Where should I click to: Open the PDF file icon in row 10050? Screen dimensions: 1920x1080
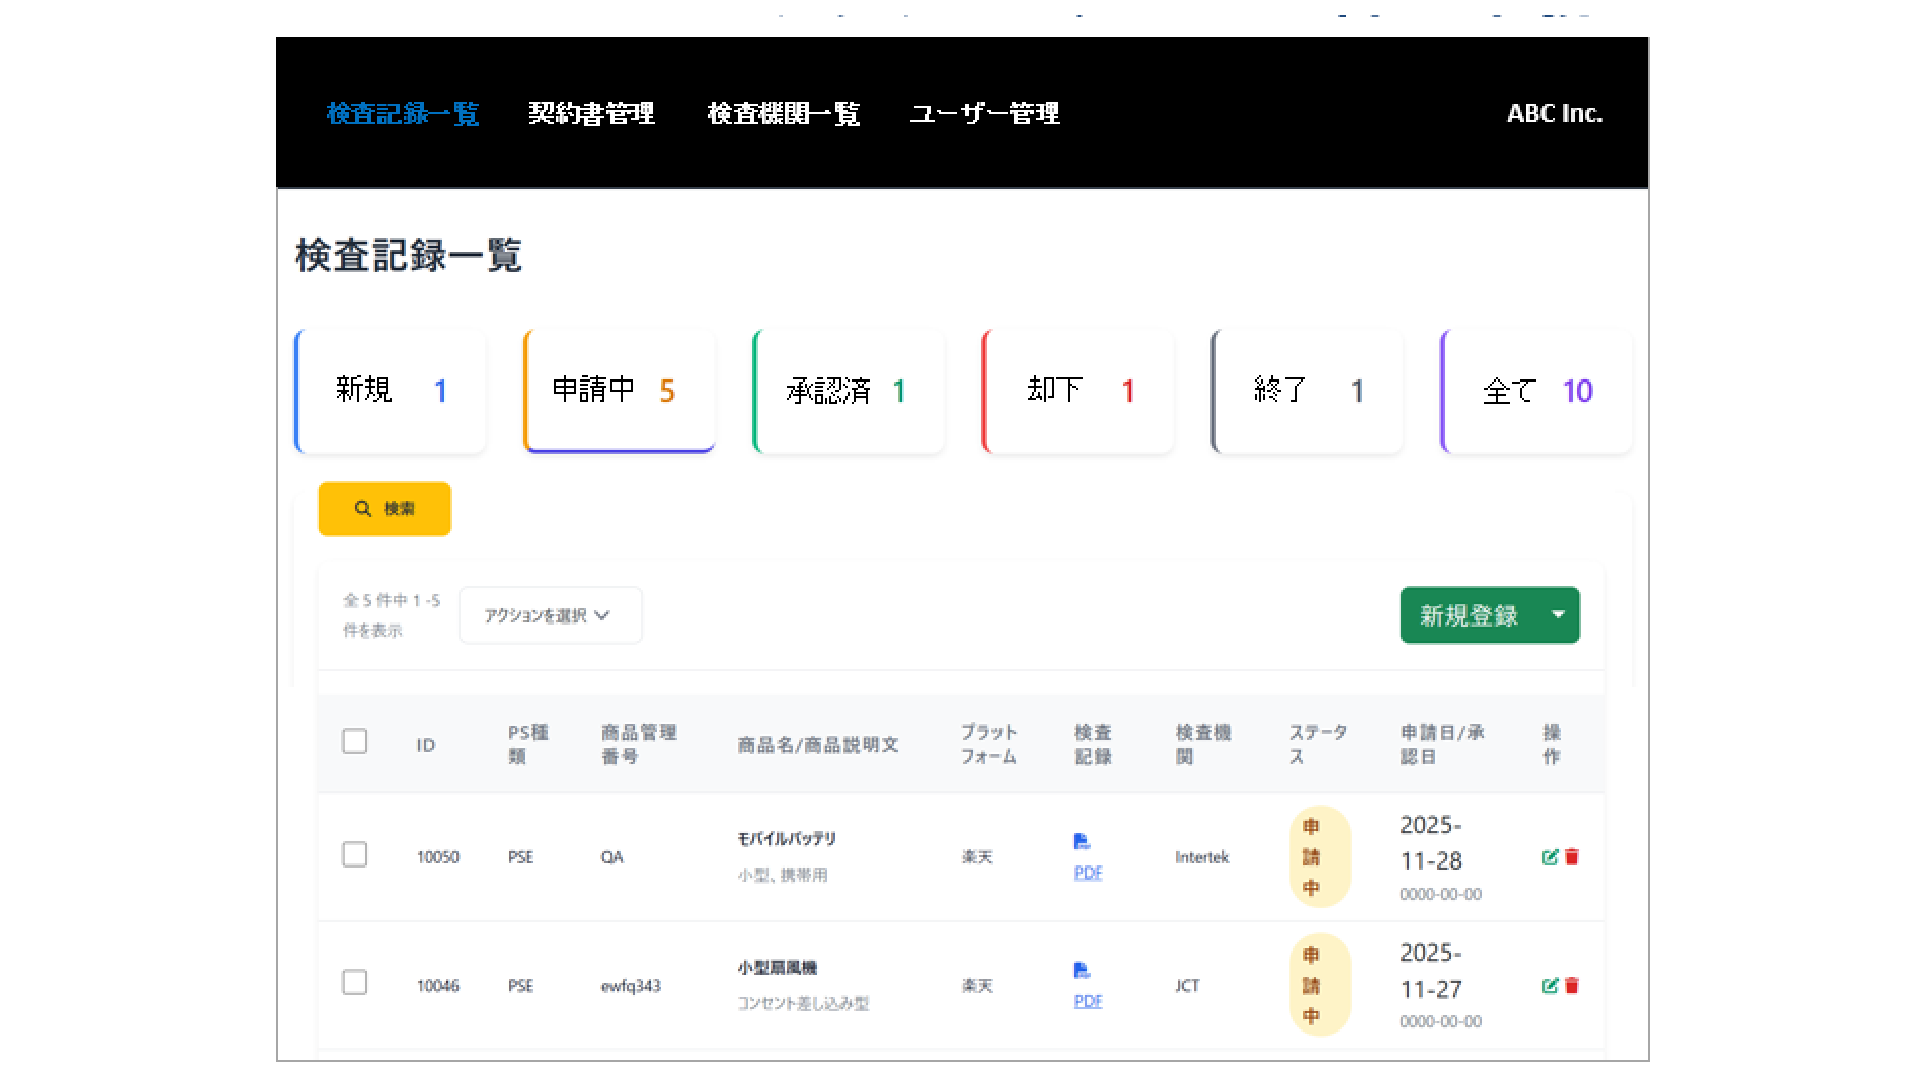click(x=1081, y=841)
